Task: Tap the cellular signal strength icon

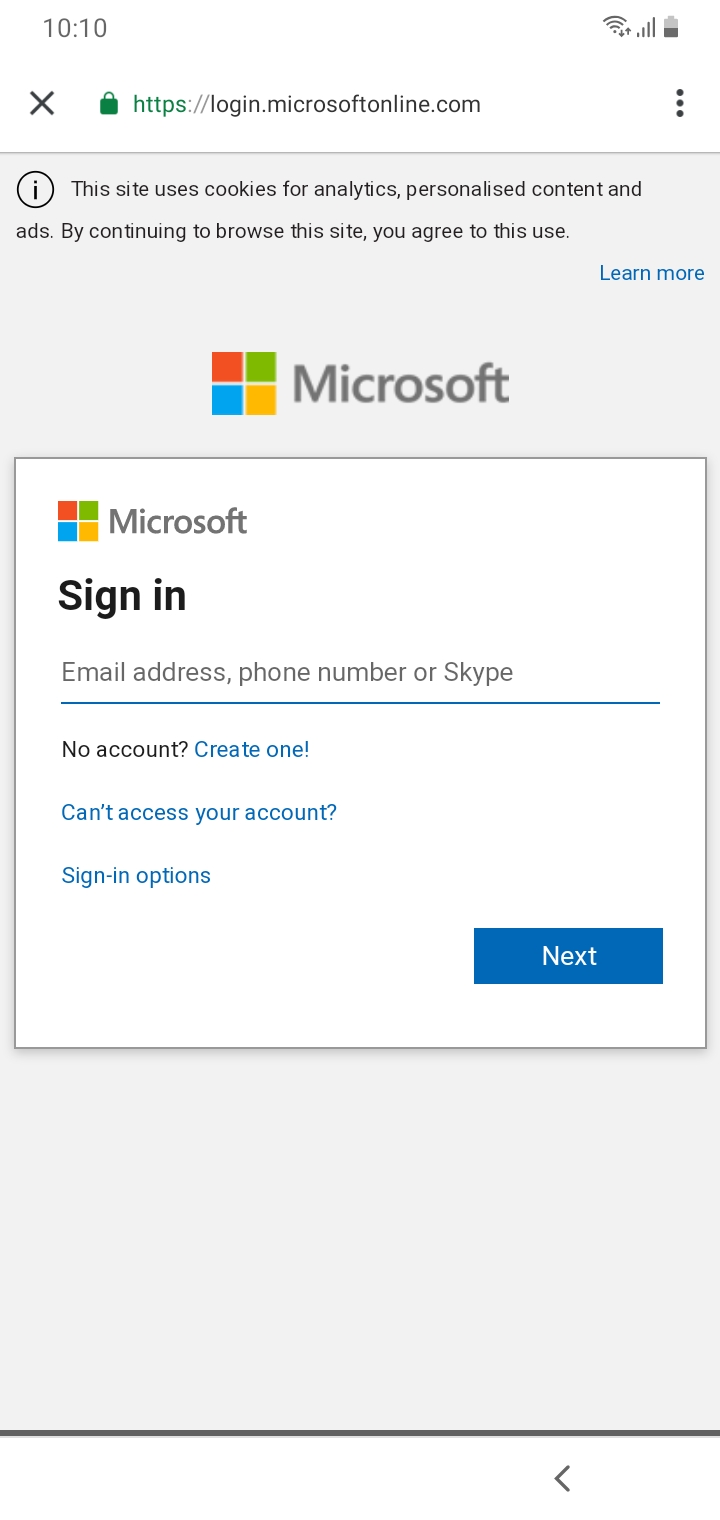Action: pyautogui.click(x=647, y=27)
